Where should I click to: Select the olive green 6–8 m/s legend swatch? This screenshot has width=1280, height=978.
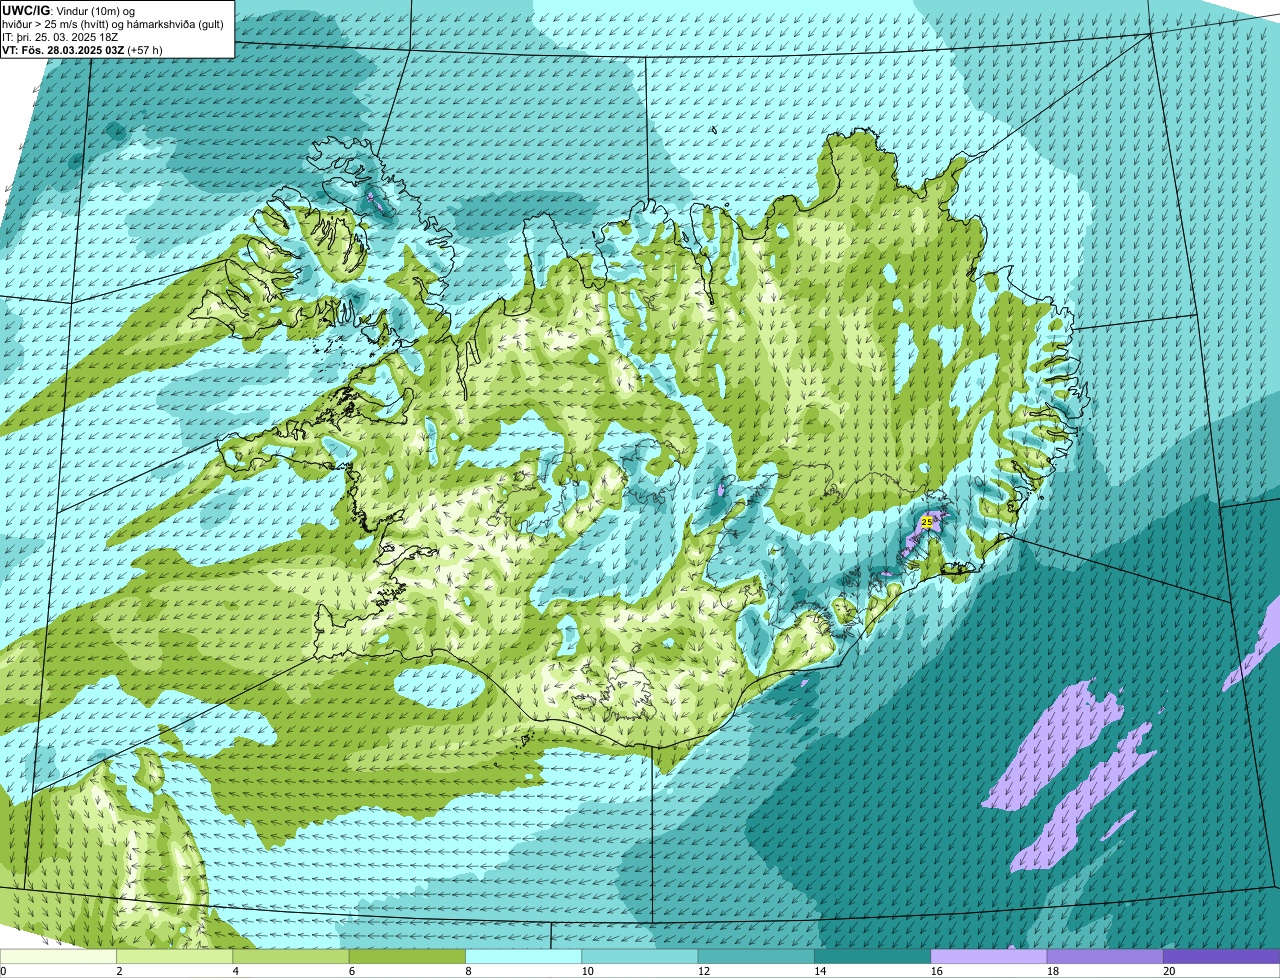tap(408, 956)
